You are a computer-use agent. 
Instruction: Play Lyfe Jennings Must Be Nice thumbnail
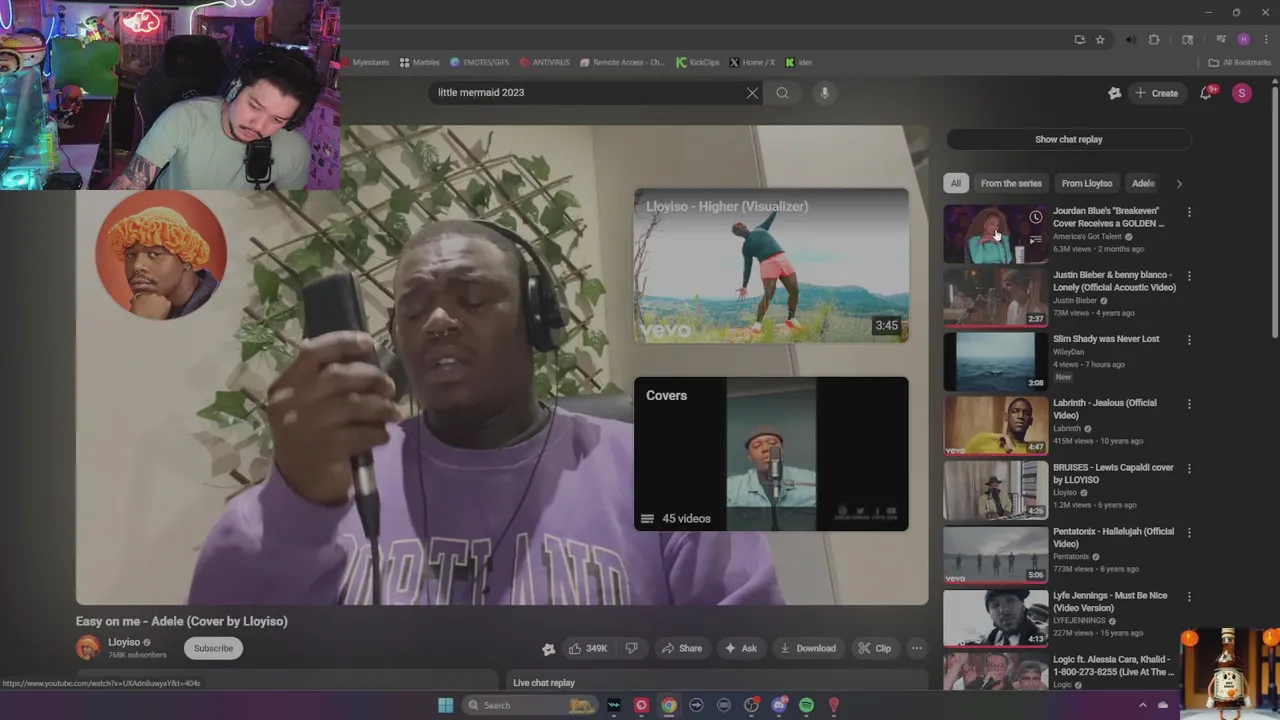click(x=995, y=618)
